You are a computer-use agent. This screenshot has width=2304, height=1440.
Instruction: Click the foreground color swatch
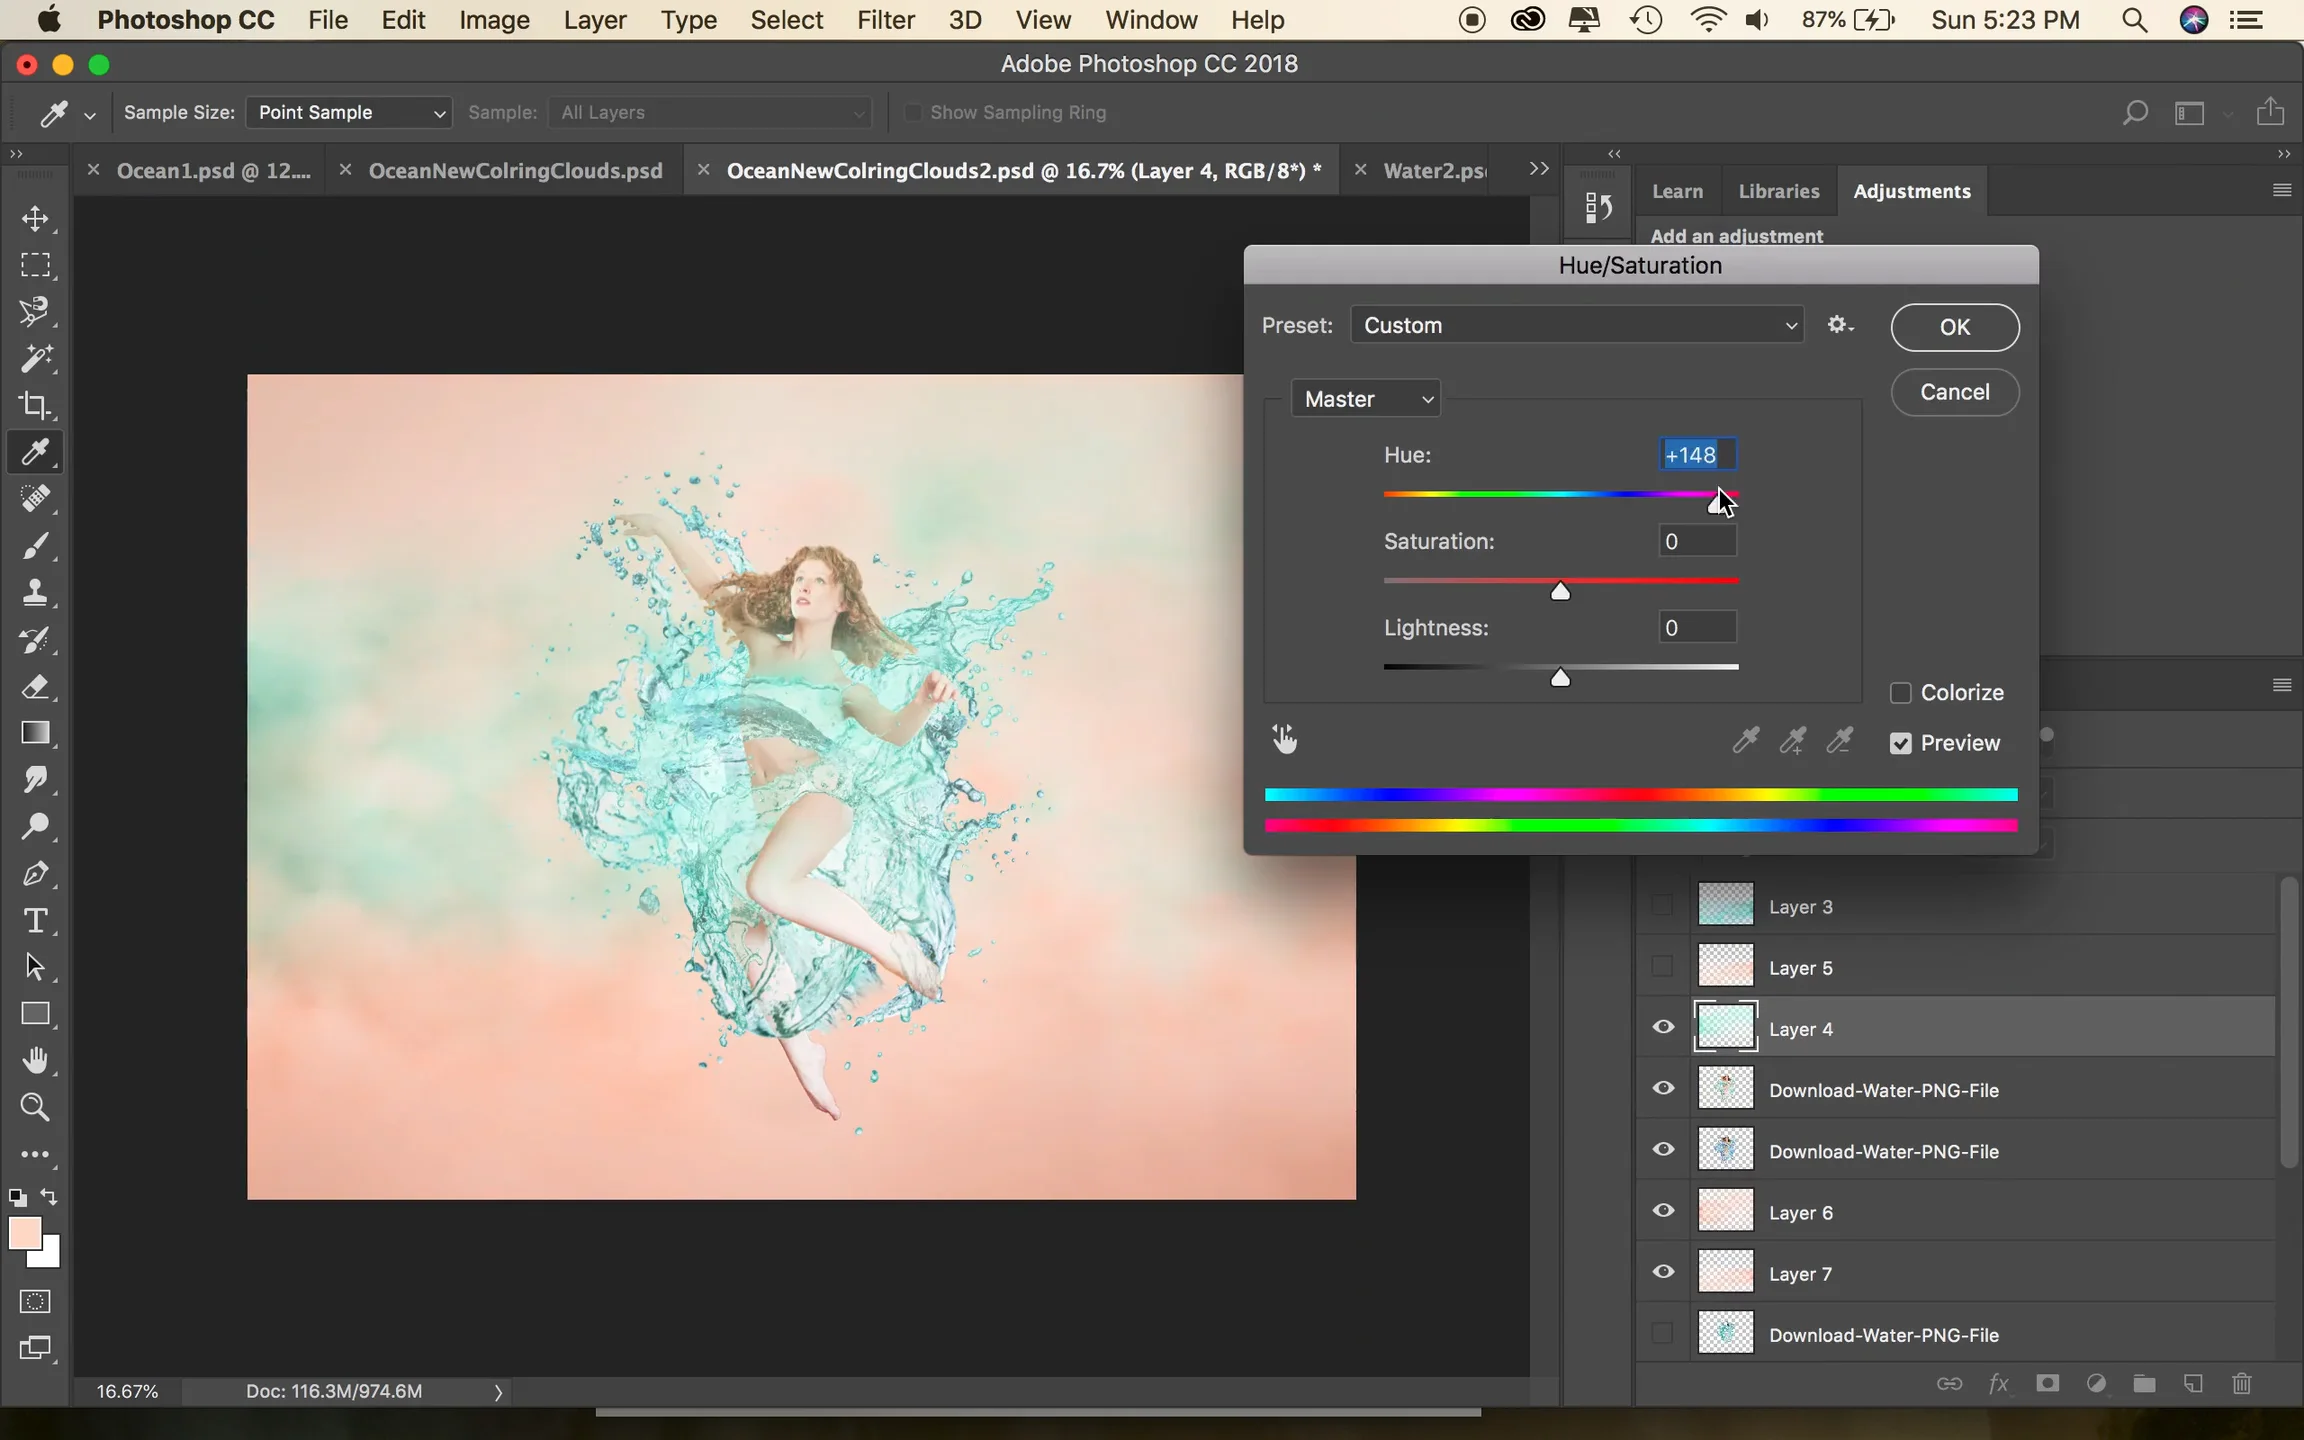pos(24,1234)
